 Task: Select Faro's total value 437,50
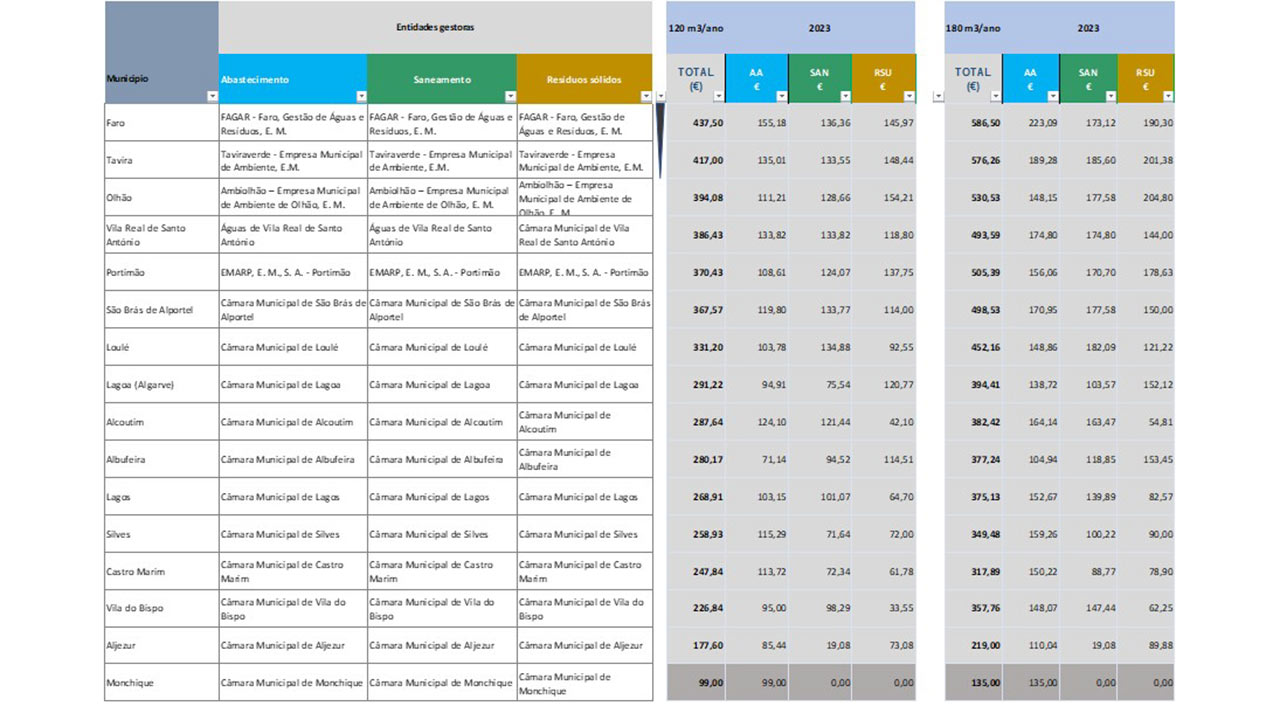tap(696, 123)
